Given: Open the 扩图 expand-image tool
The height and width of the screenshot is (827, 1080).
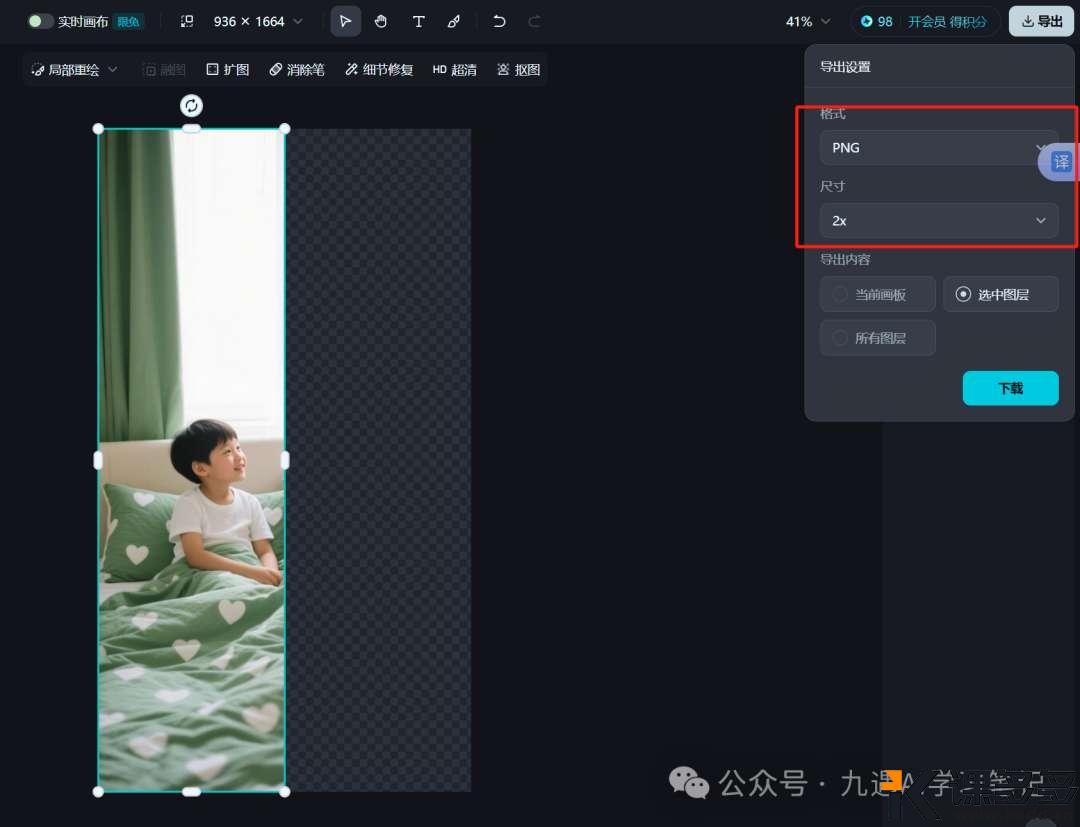Looking at the screenshot, I should point(227,69).
